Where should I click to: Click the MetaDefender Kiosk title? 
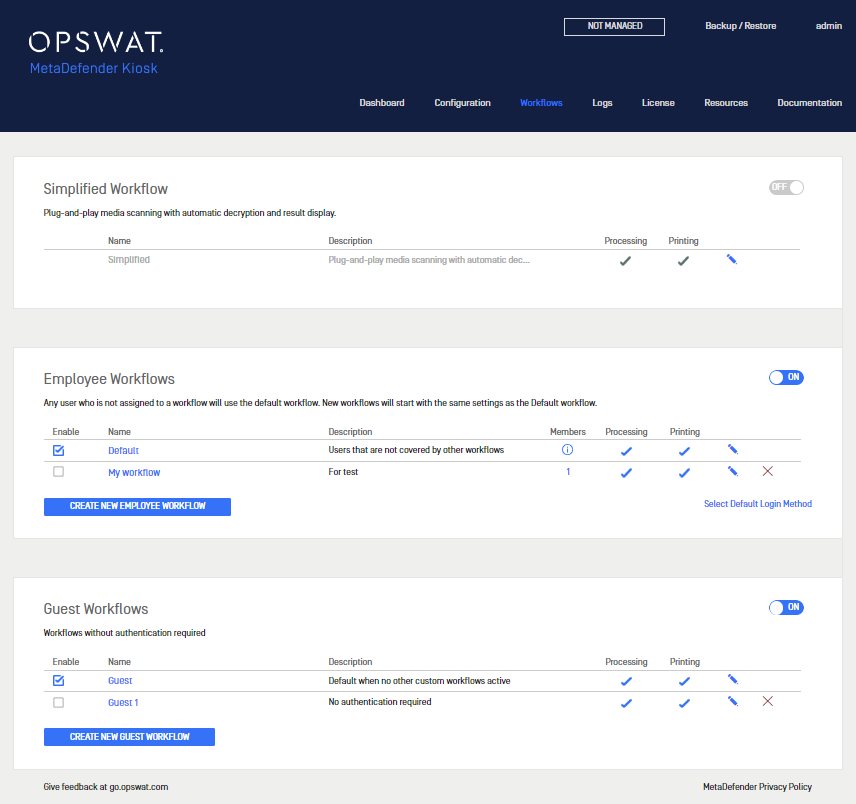point(93,68)
